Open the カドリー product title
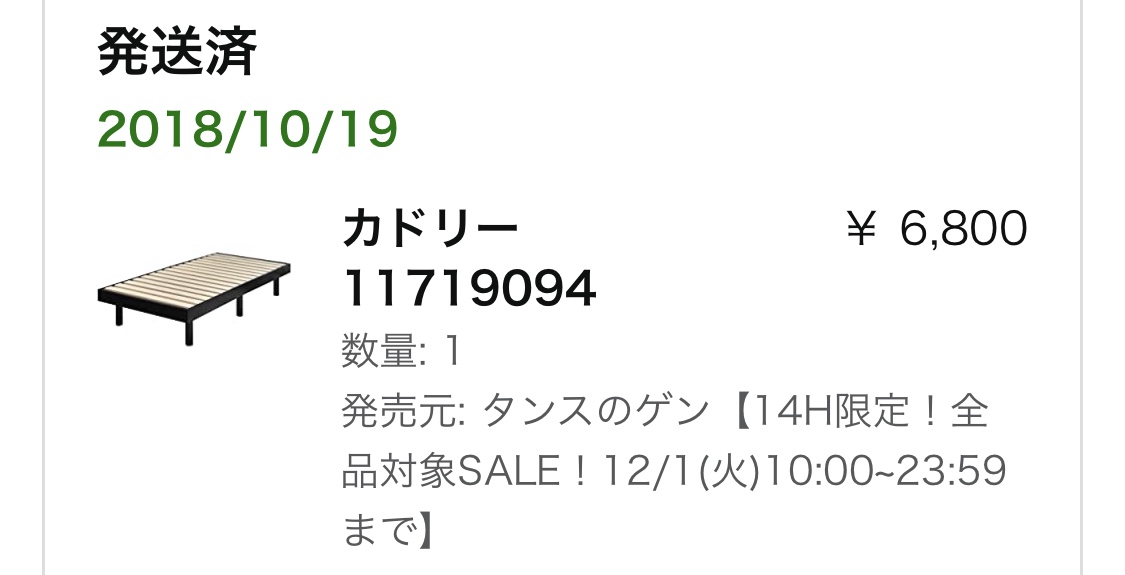The image size is (1125, 575). pyautogui.click(x=430, y=228)
